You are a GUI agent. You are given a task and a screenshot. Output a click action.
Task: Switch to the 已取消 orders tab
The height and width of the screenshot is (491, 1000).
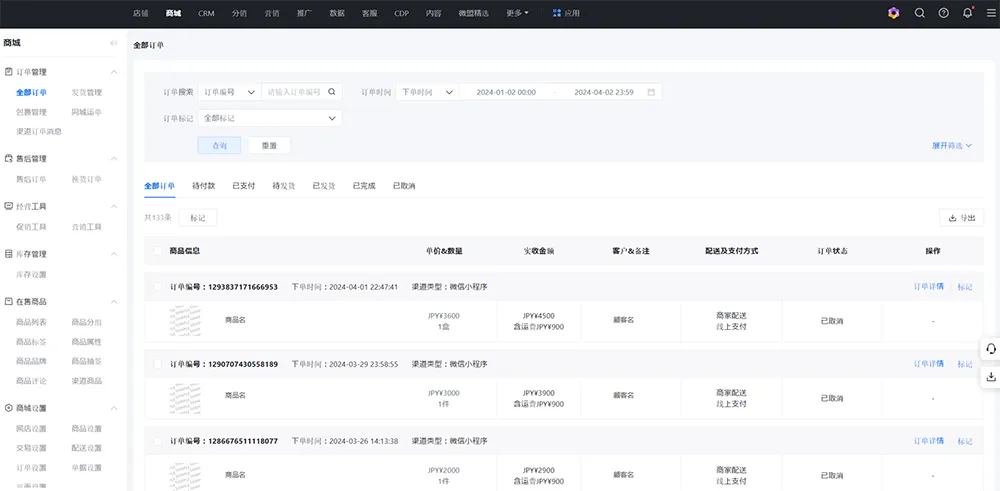click(404, 186)
